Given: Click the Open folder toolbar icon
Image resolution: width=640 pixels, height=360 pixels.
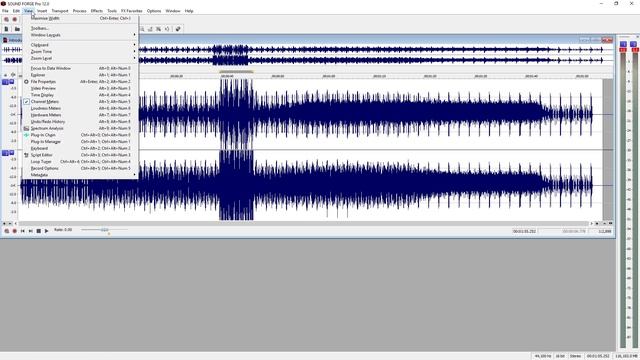Looking at the screenshot, I should point(17,29).
